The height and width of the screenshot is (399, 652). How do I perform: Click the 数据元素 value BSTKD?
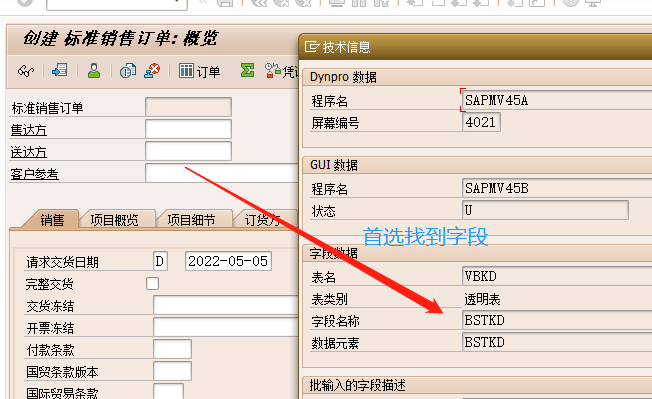(x=557, y=342)
